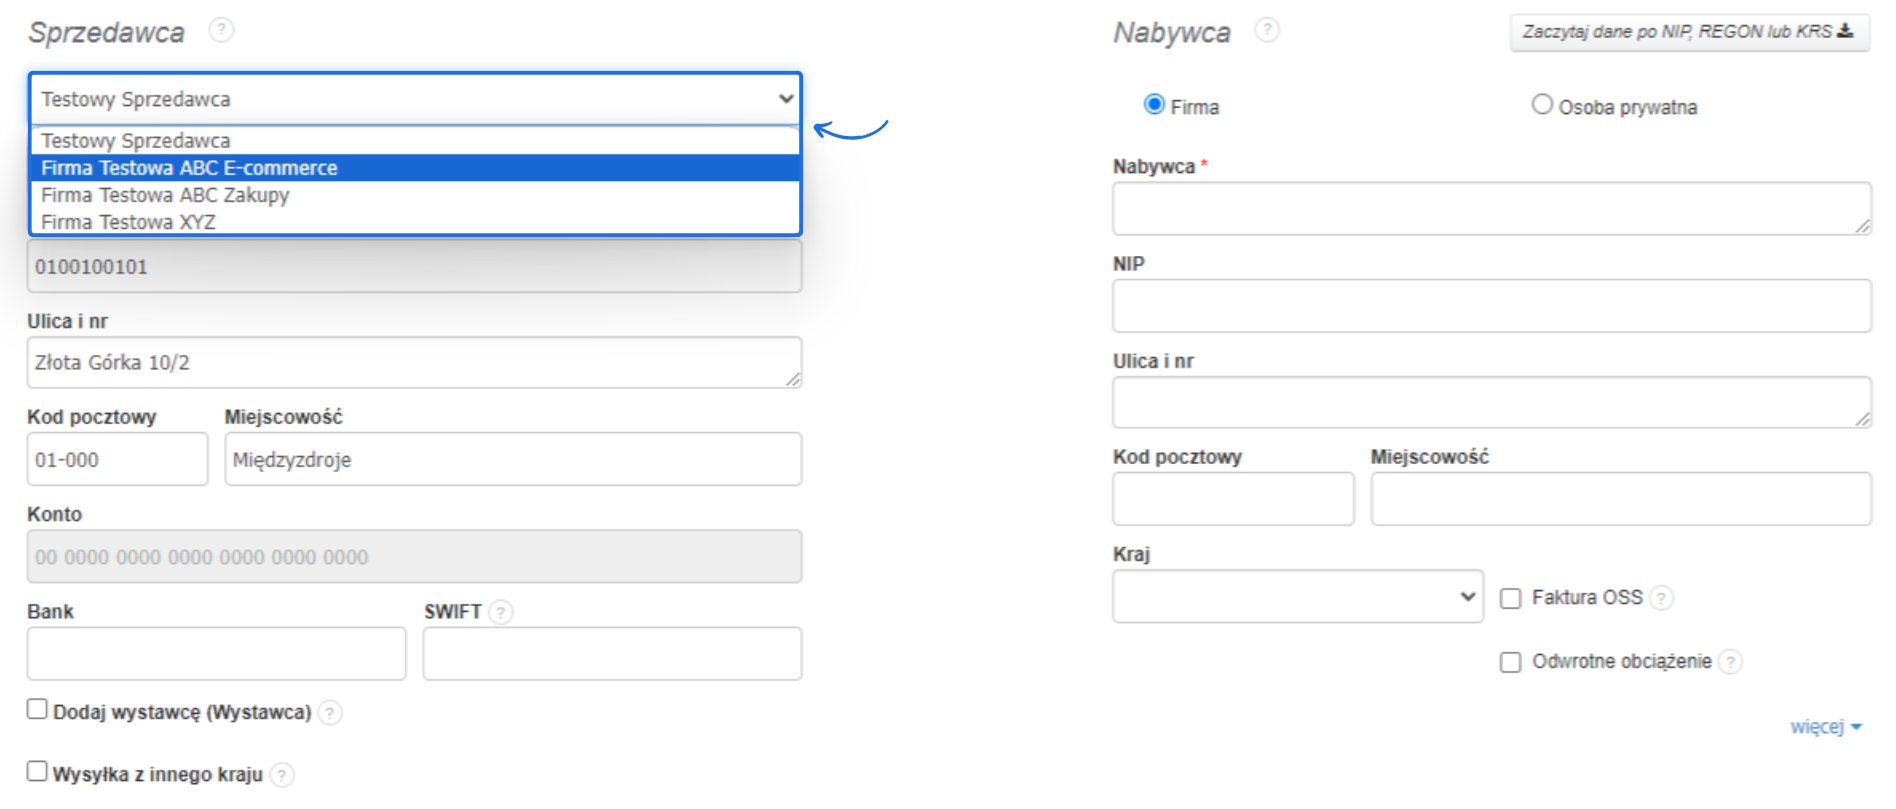Click help icon beside Wysyłka z innego kraju
This screenshot has width=1896, height=809.
click(x=283, y=775)
